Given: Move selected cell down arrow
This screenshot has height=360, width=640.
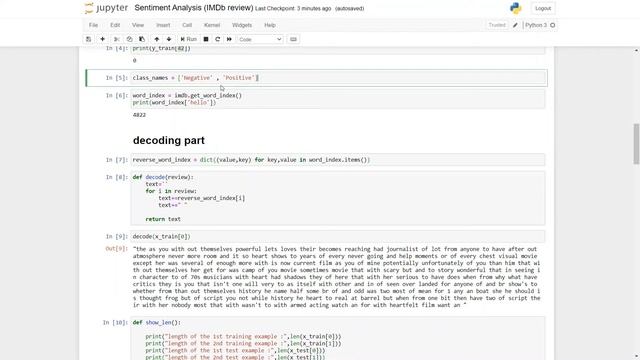Looking at the screenshot, I should (169, 39).
